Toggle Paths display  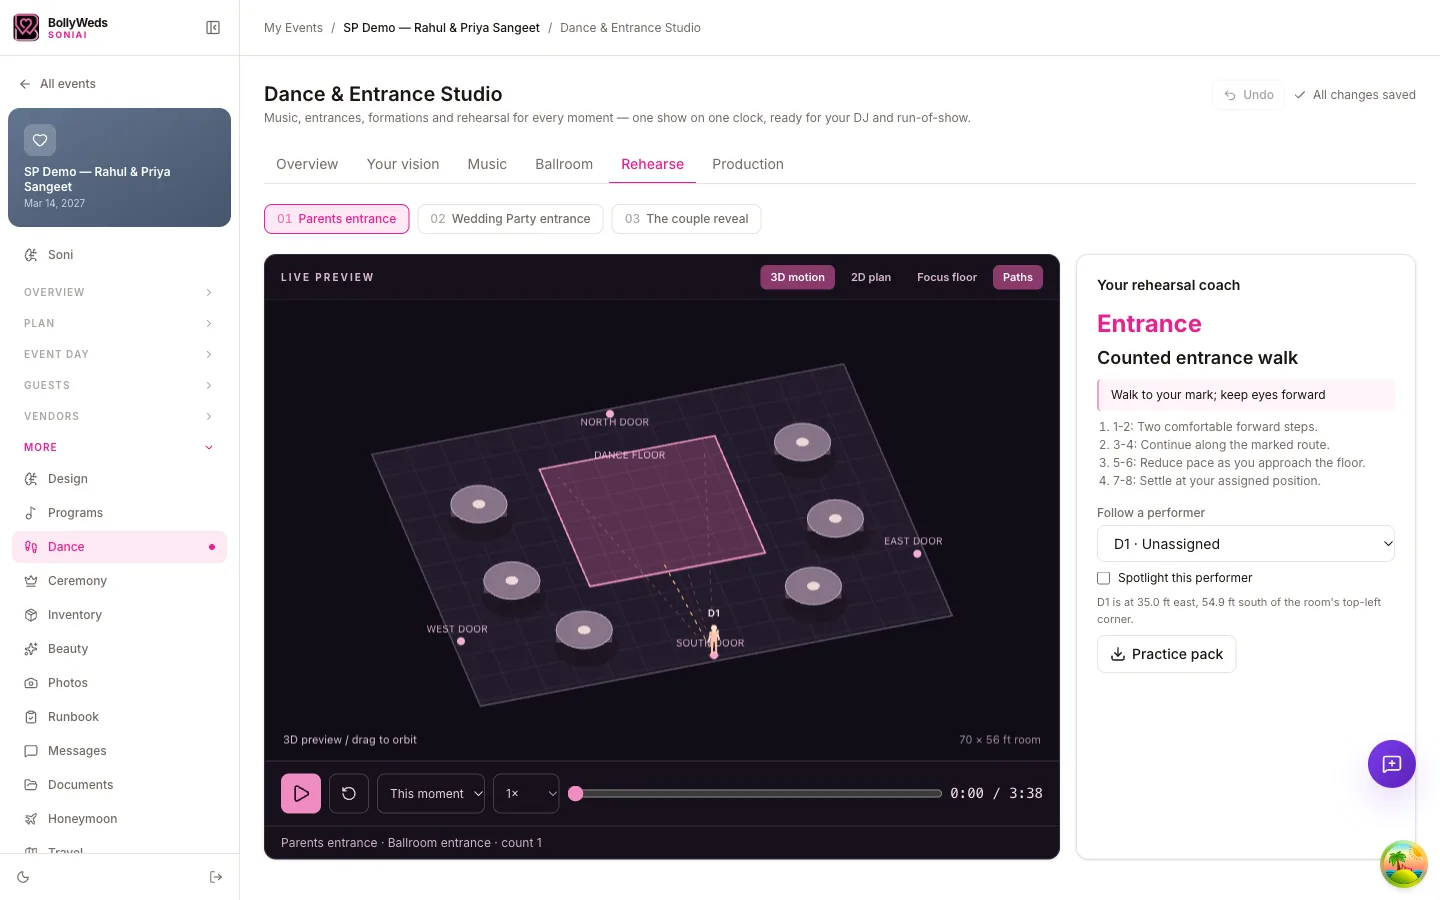click(x=1018, y=277)
